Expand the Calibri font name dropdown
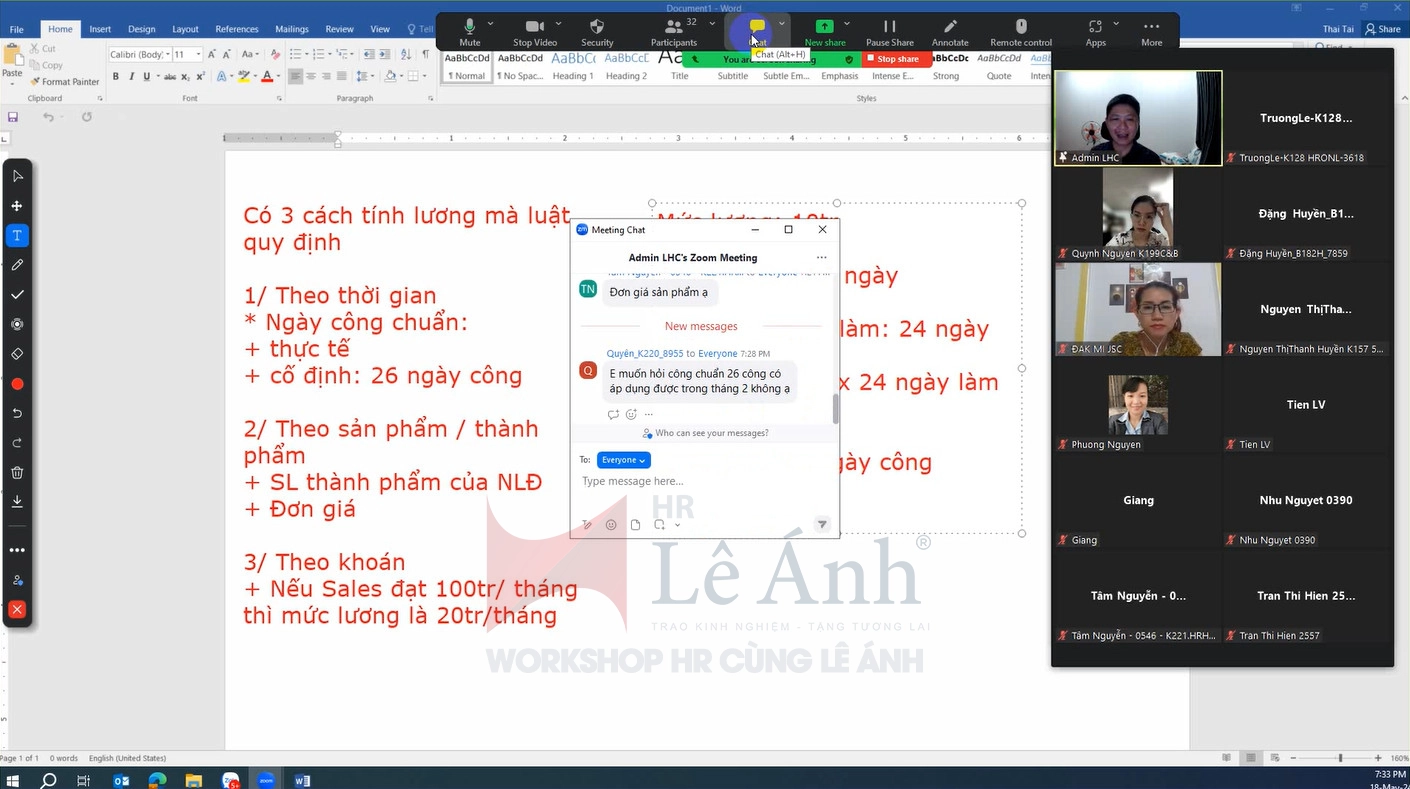 tap(167, 55)
